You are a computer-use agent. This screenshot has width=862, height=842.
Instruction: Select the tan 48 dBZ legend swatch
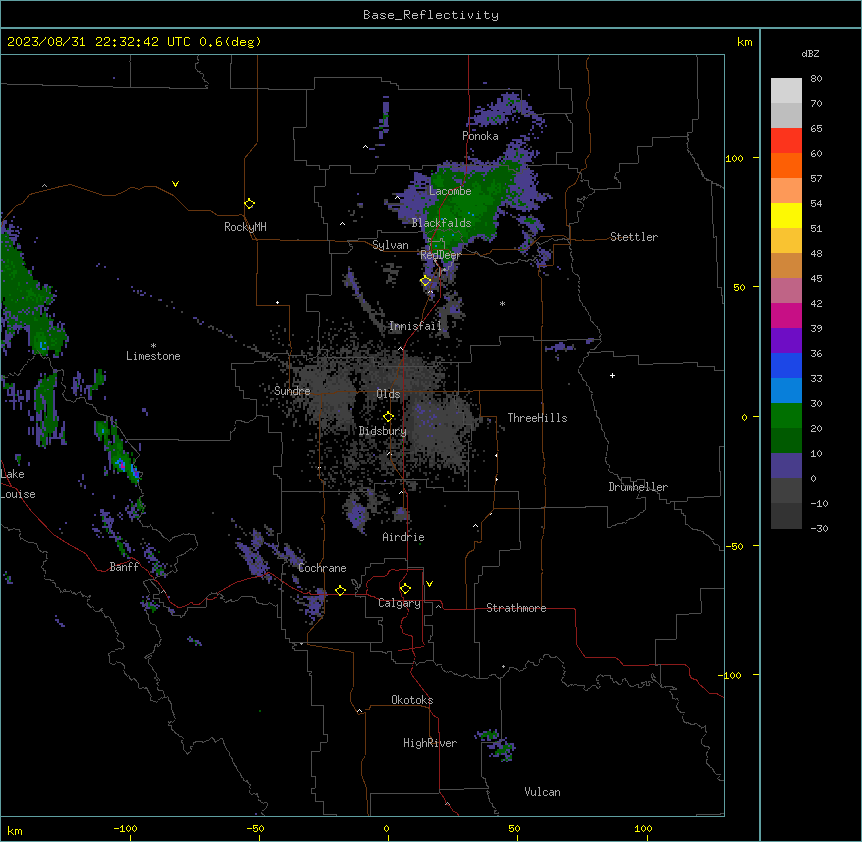pyautogui.click(x=786, y=265)
